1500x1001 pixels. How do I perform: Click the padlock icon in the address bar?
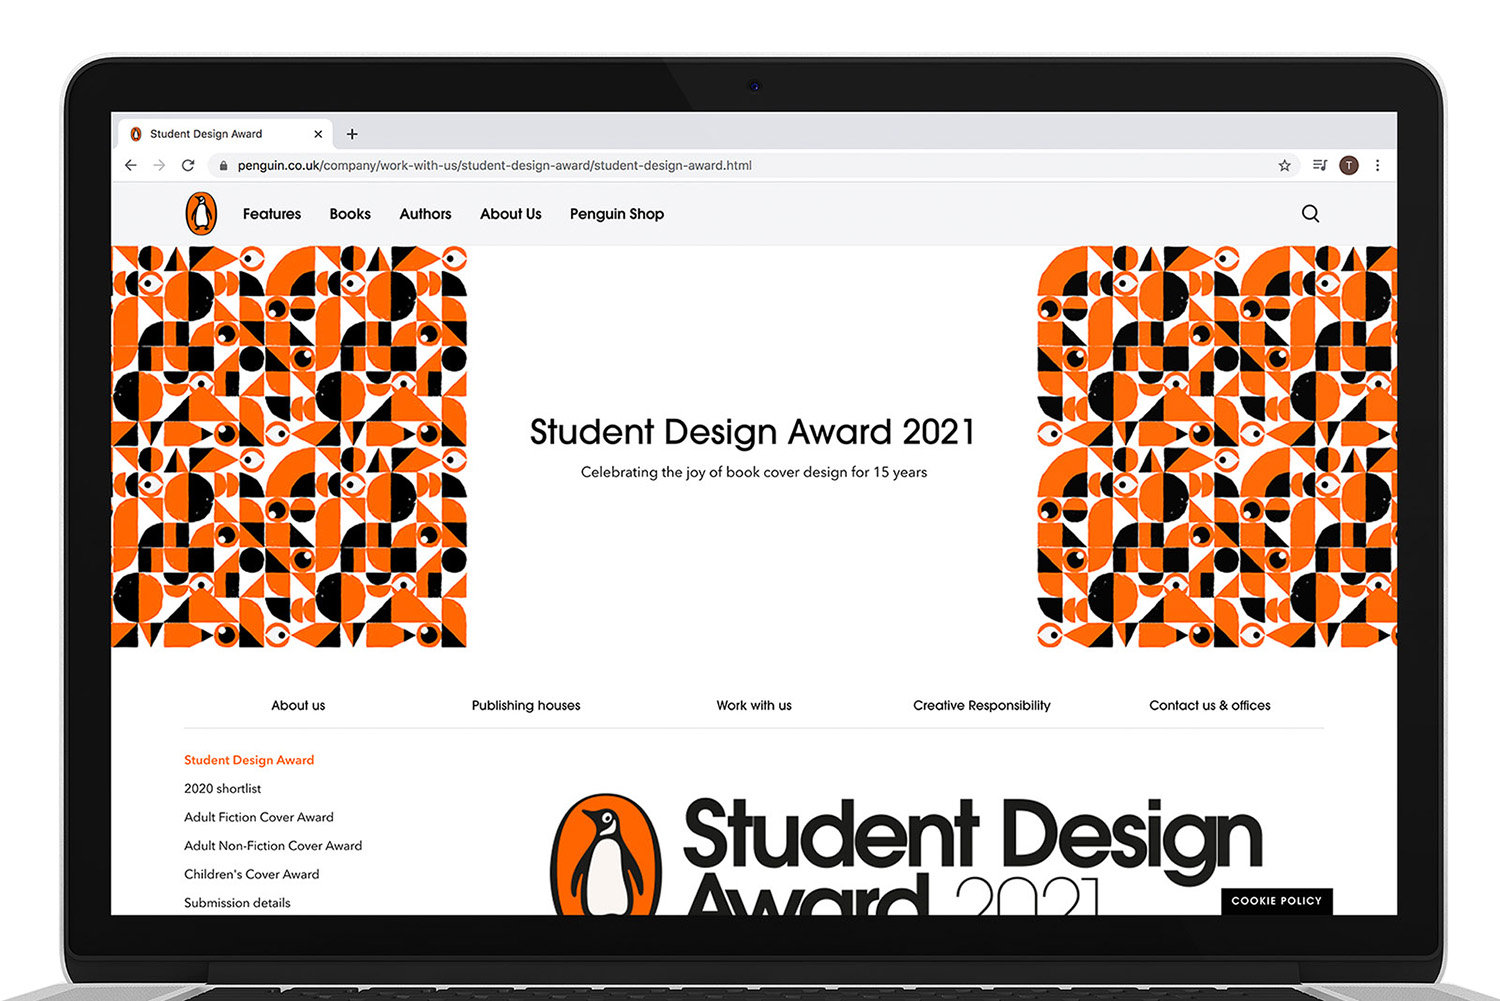(x=223, y=166)
